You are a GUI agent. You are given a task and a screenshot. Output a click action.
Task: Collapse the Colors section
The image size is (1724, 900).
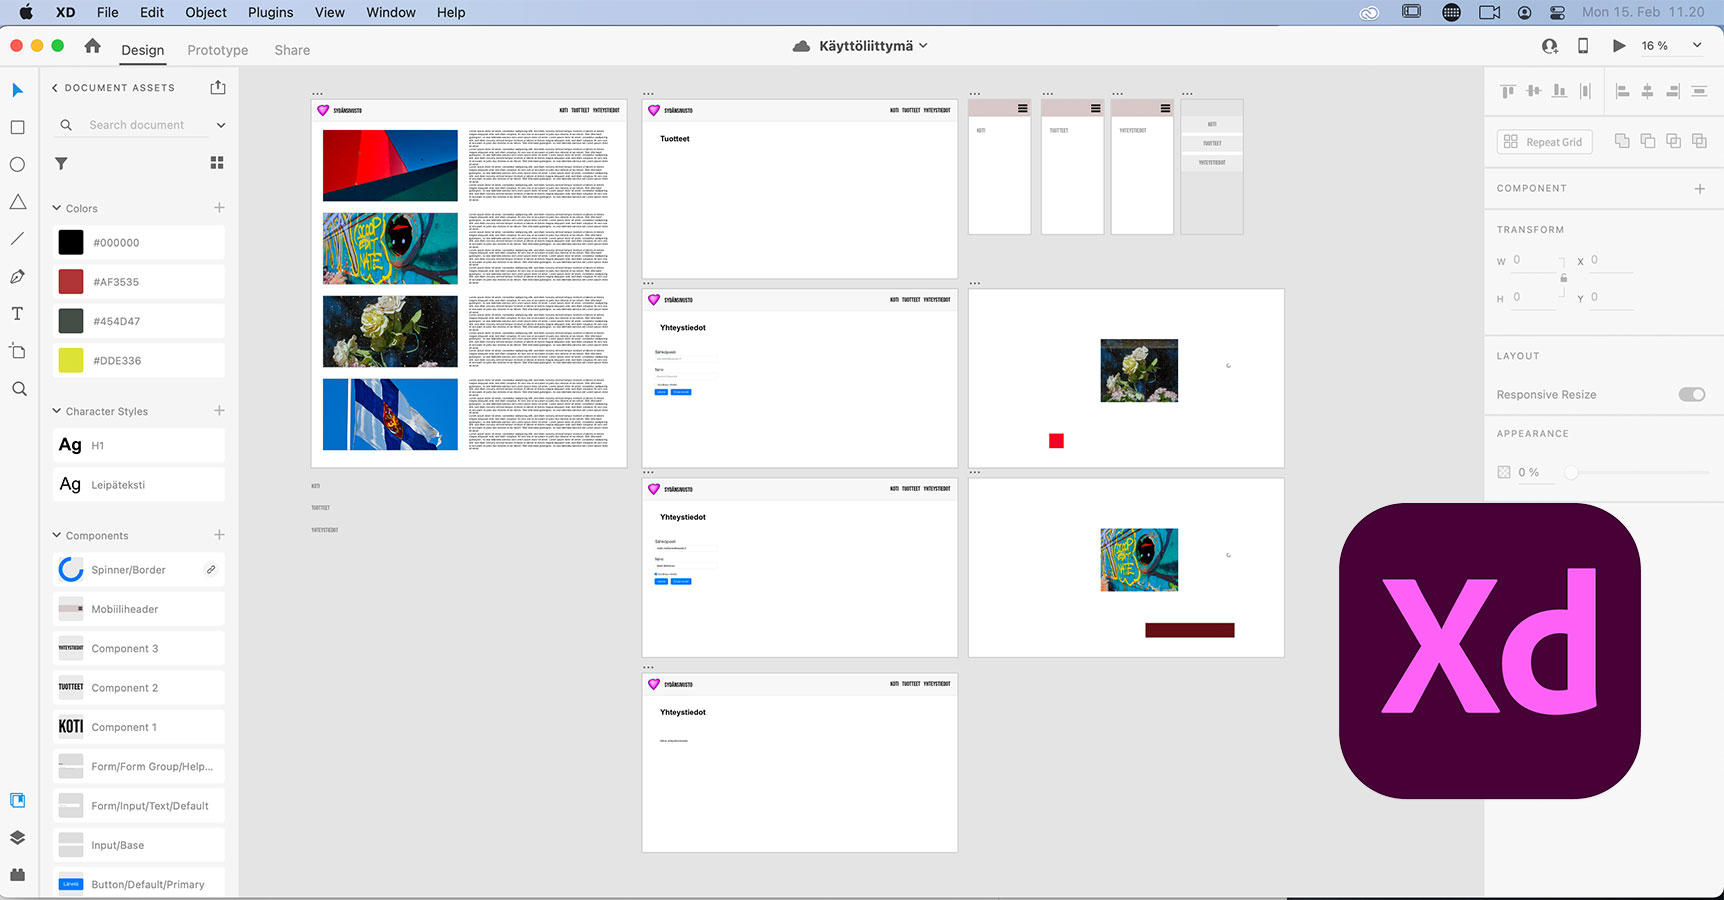click(x=57, y=208)
